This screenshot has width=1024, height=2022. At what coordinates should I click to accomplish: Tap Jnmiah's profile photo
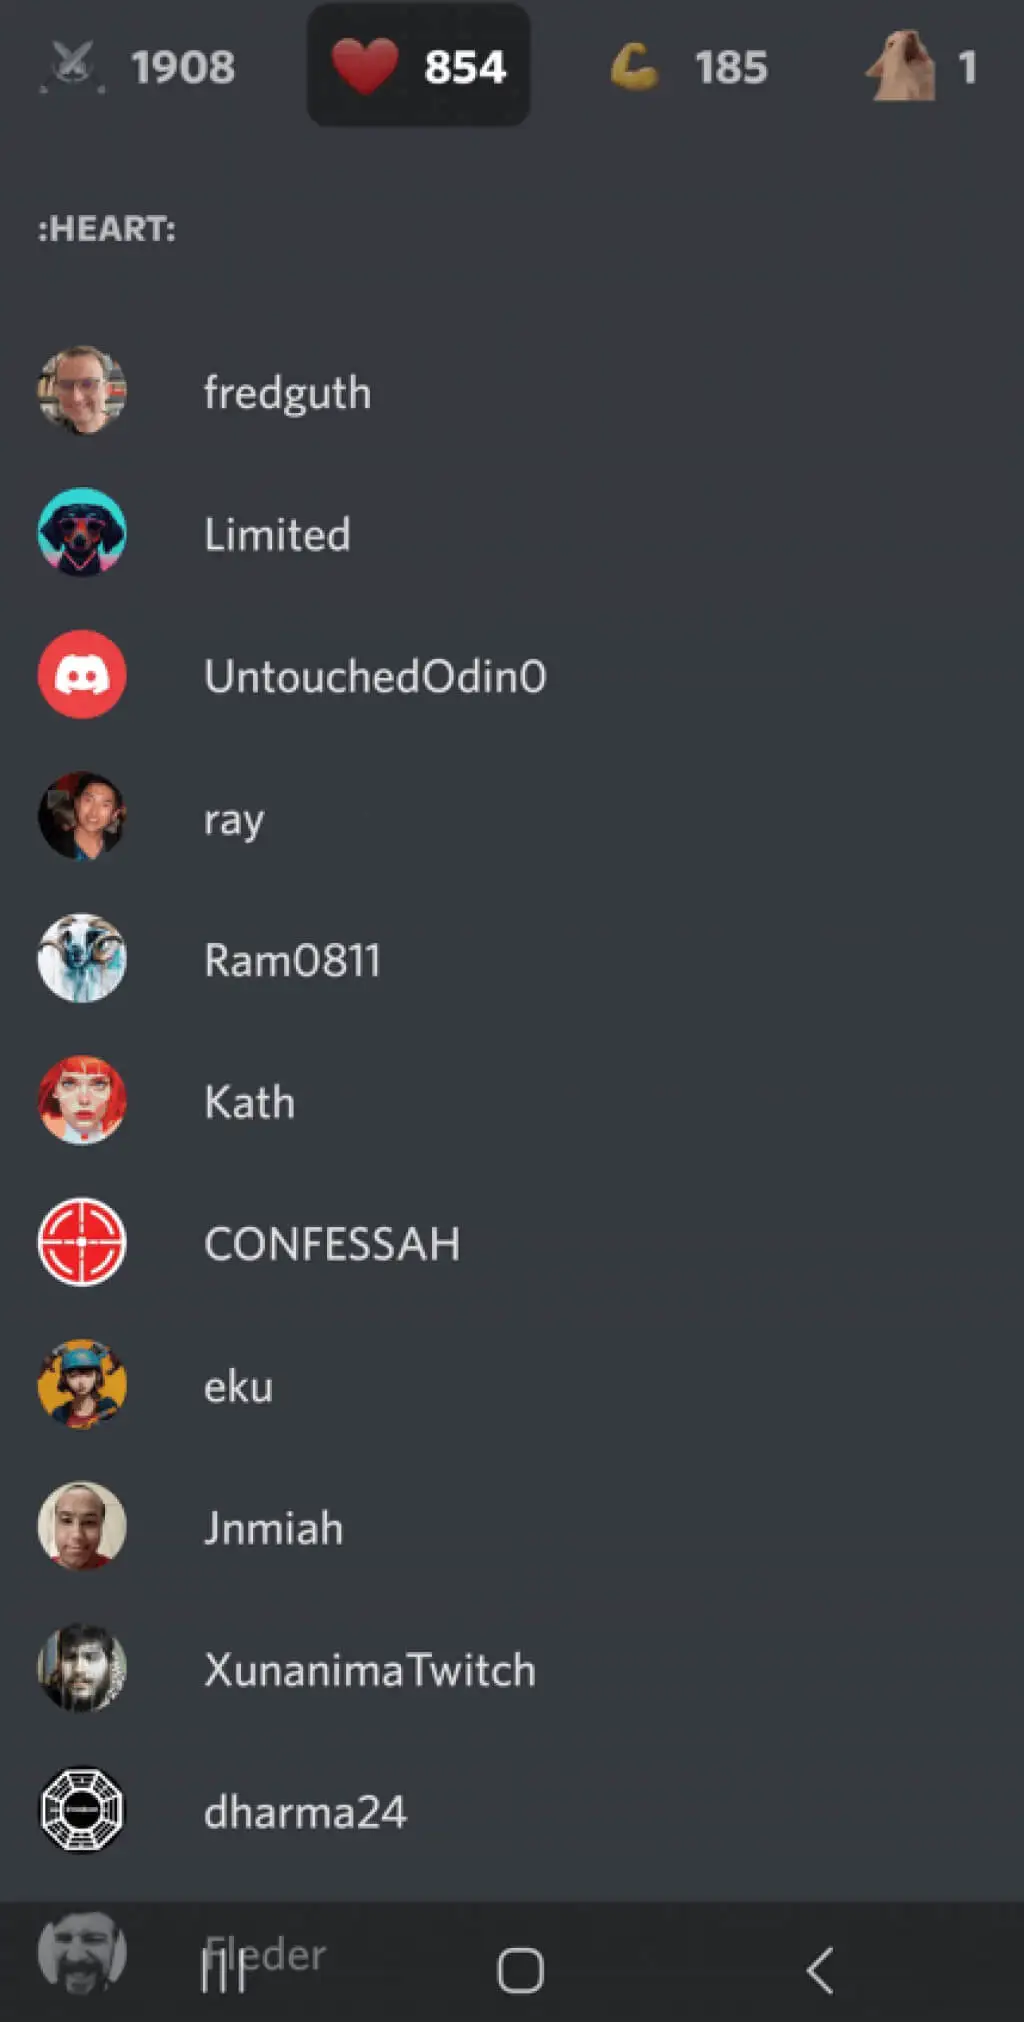82,1526
